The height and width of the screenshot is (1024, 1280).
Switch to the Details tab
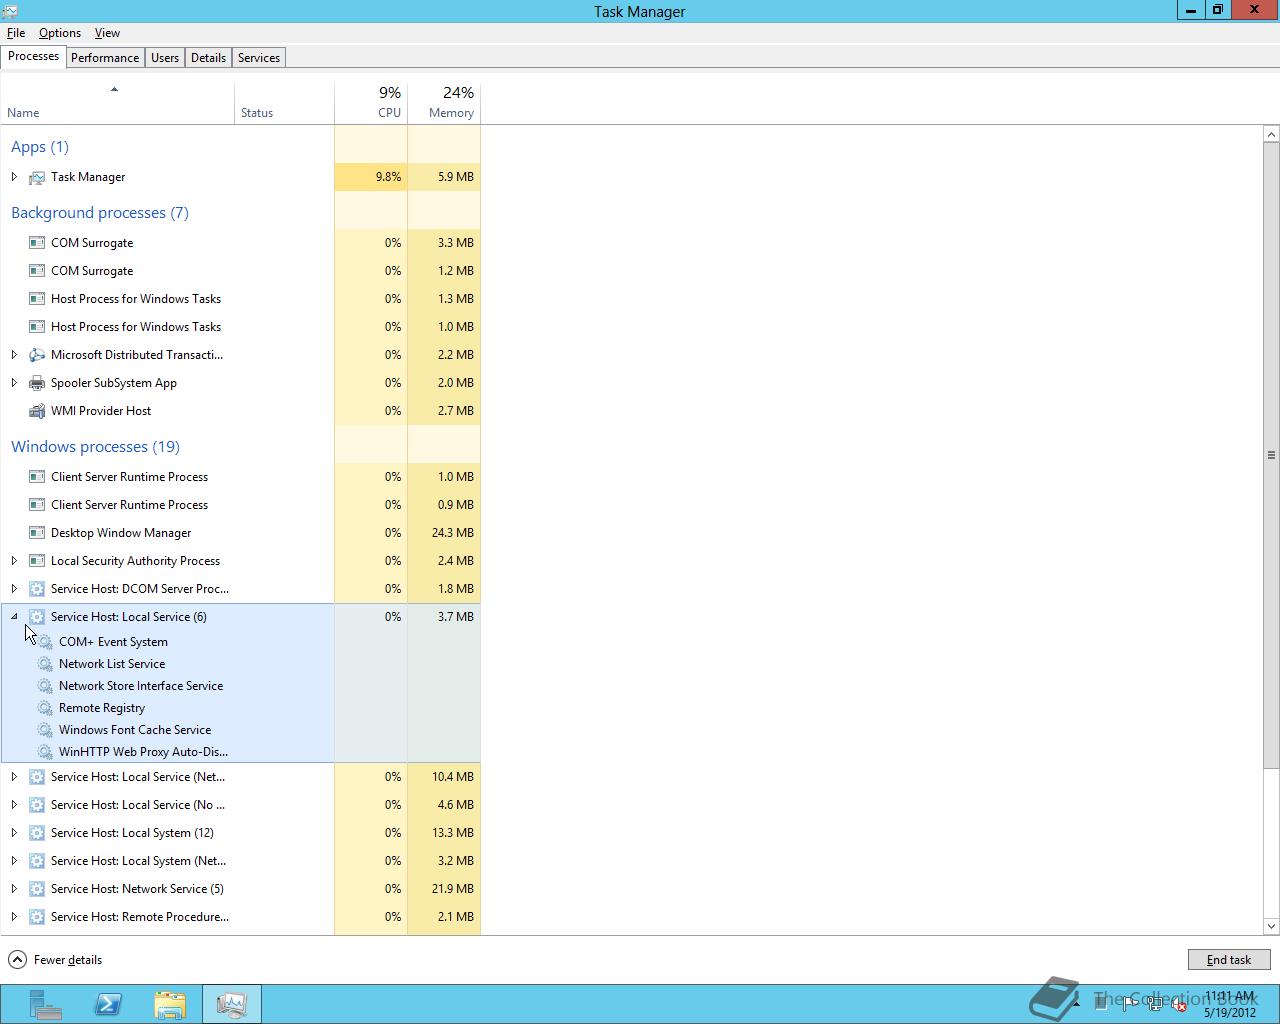pos(208,58)
